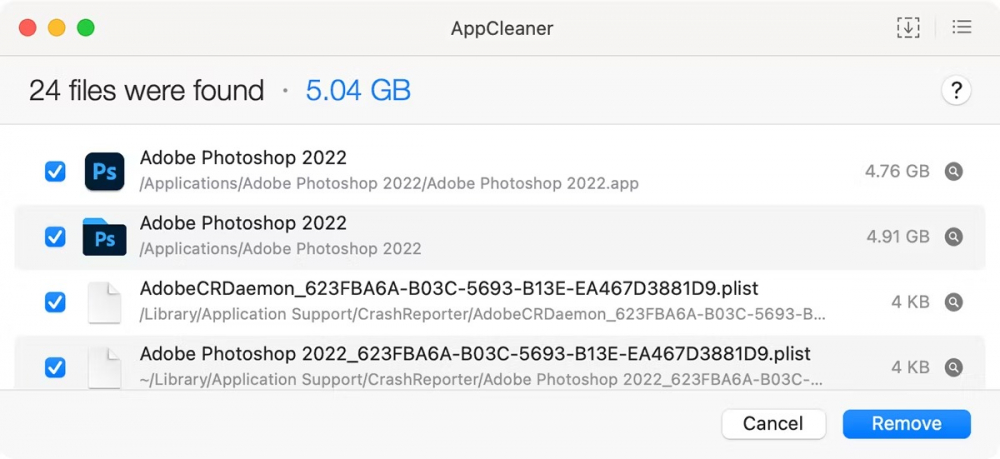Click magnifier icon beside the 4.91 GB folder
The image size is (1000, 459).
pyautogui.click(x=954, y=237)
